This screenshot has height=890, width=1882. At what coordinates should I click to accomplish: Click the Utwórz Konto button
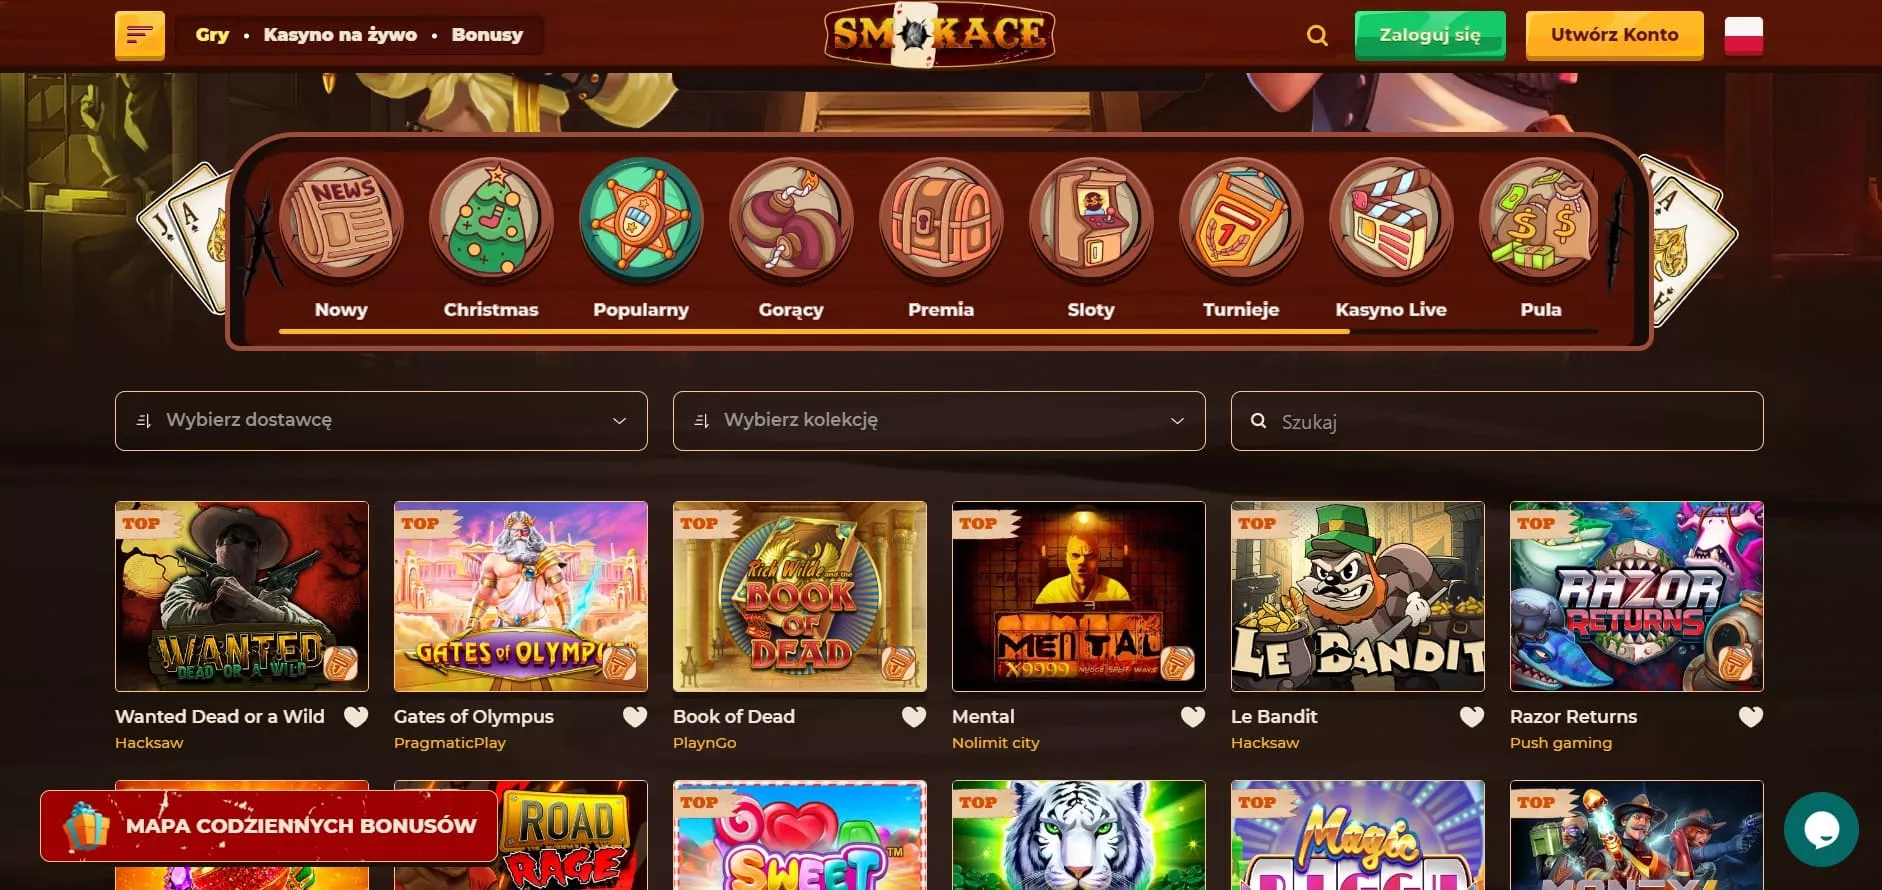click(x=1614, y=35)
